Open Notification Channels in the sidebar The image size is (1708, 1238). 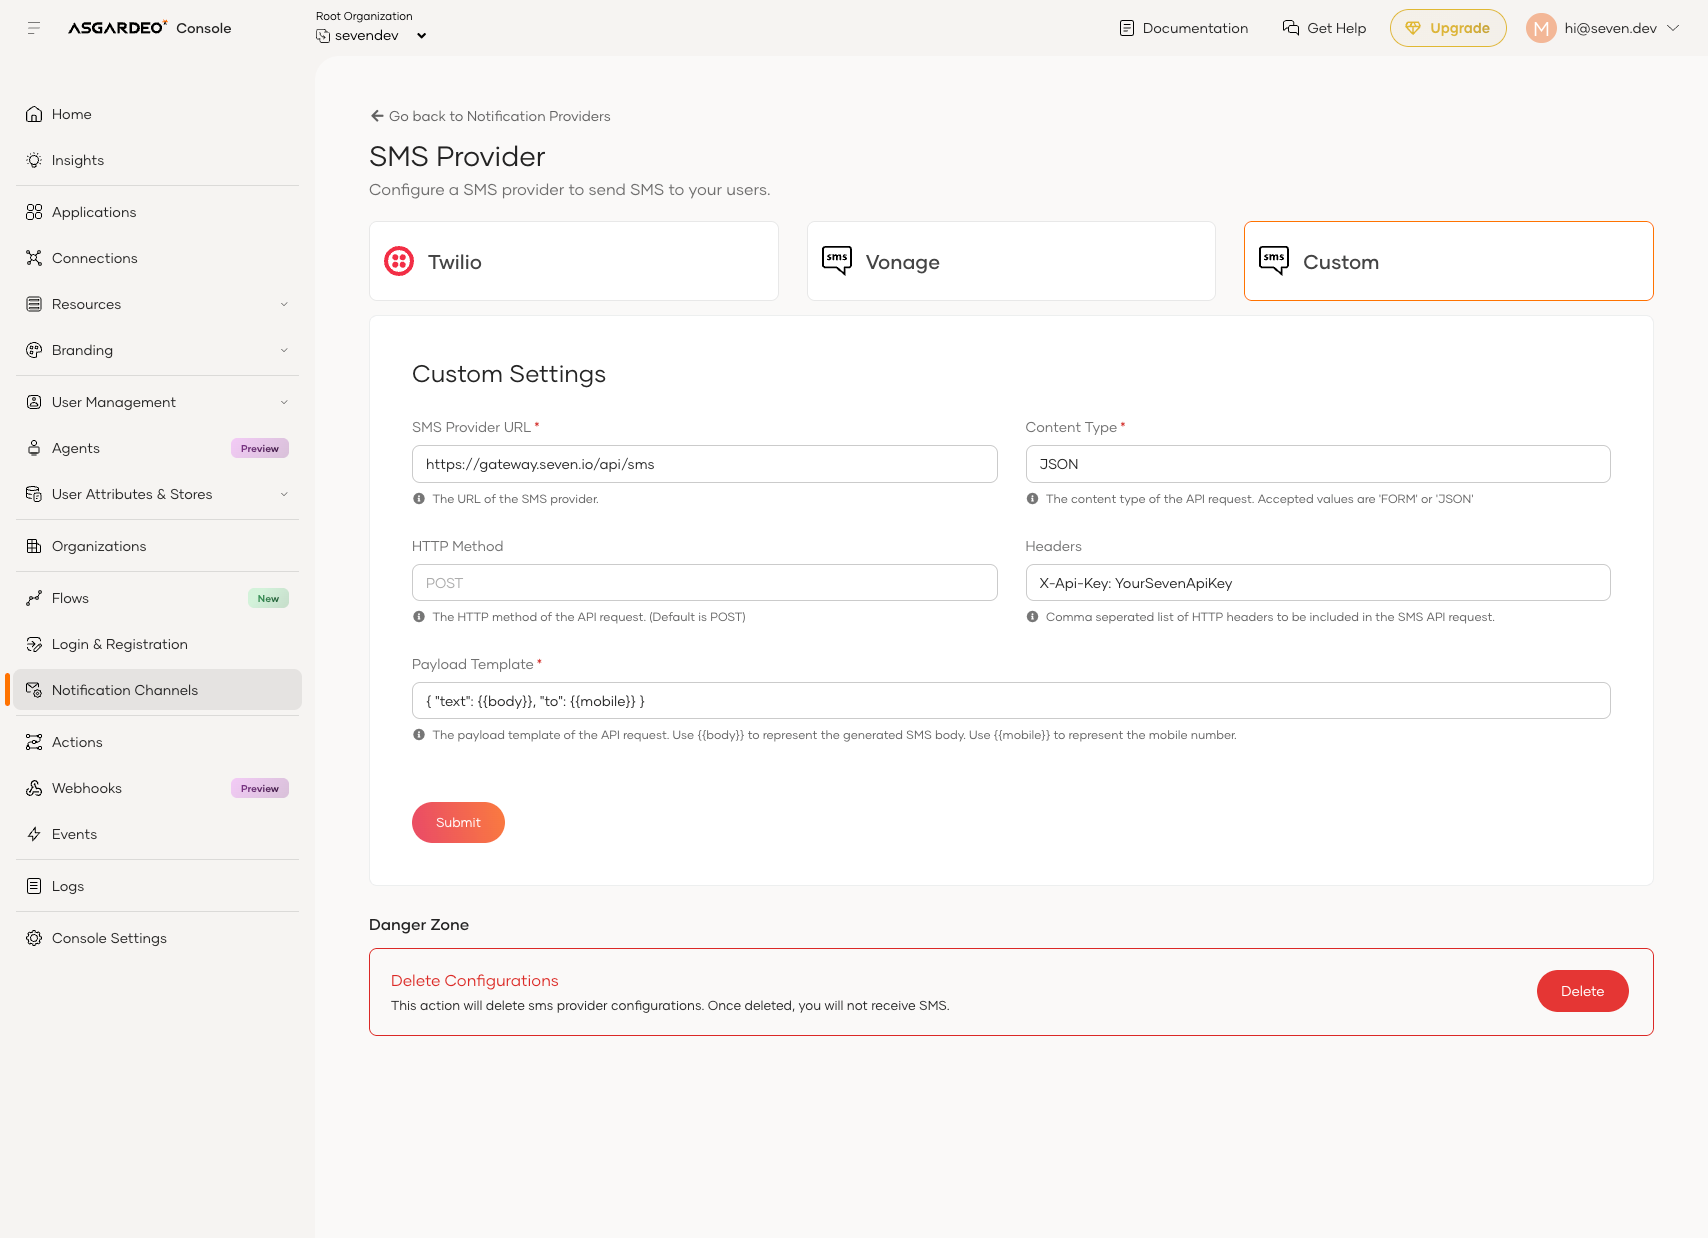(125, 690)
